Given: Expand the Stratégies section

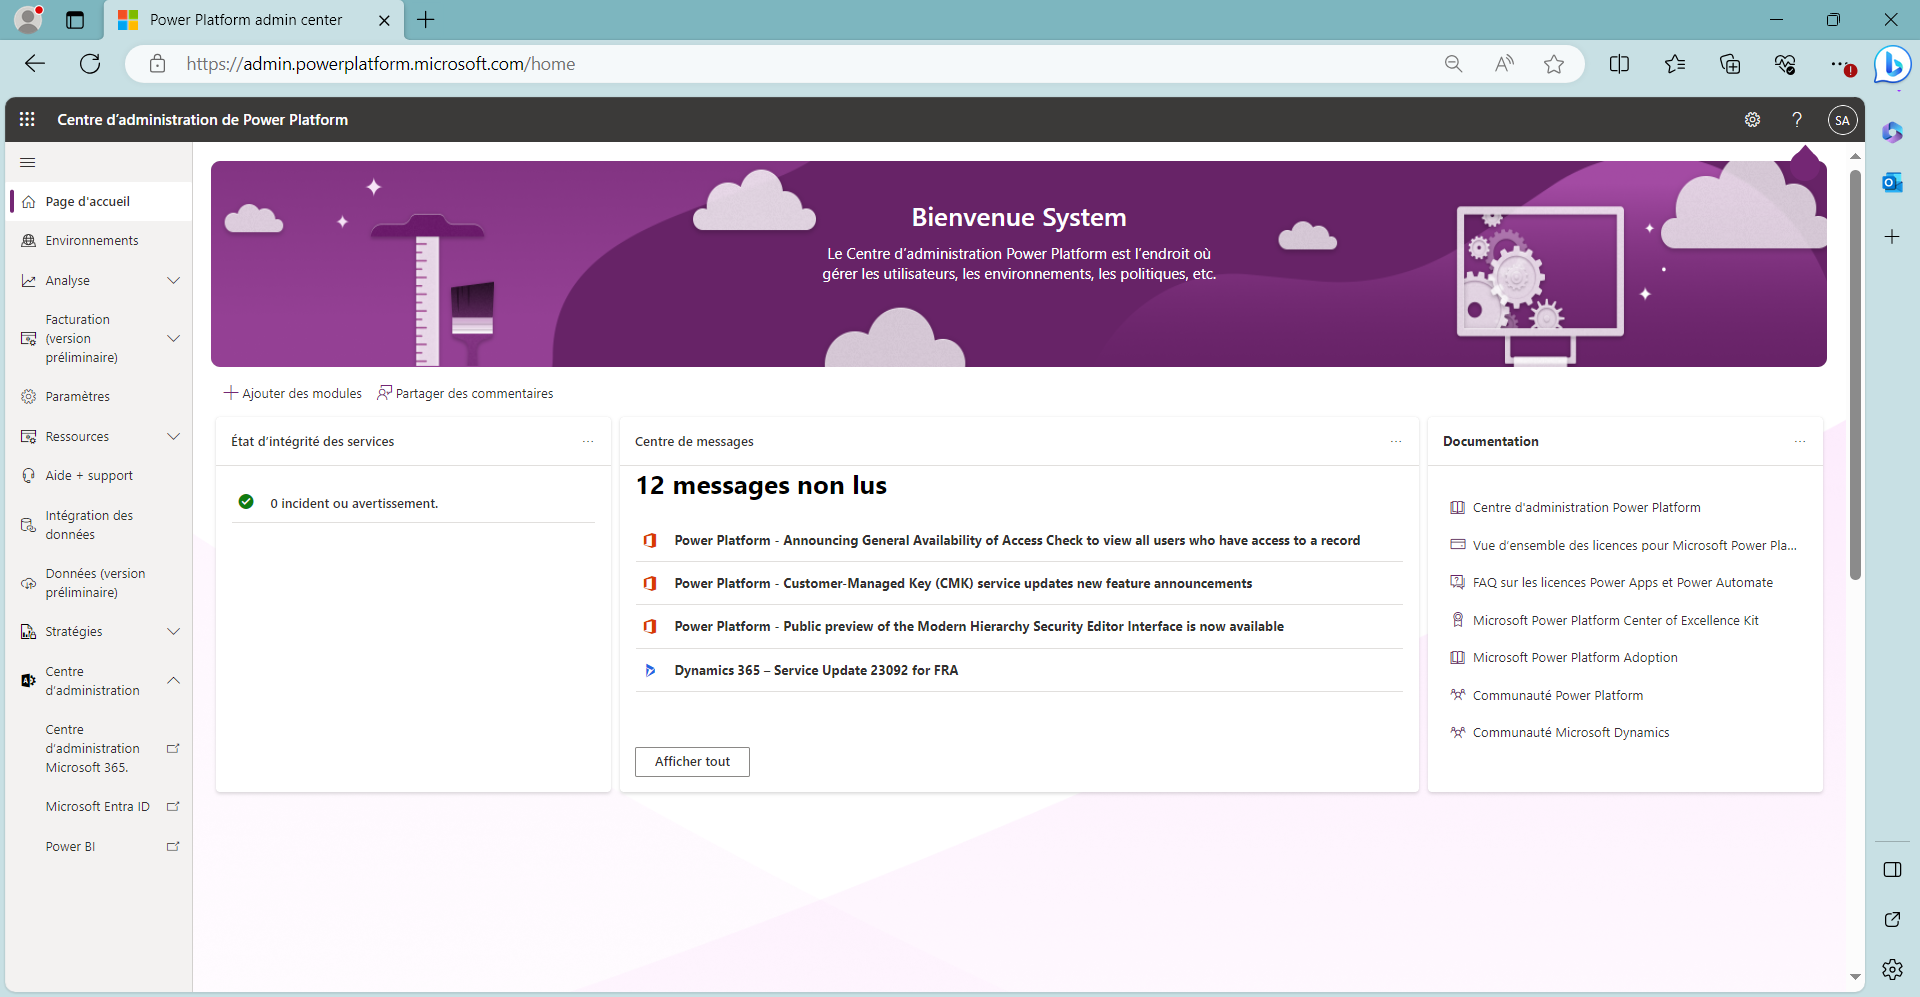Looking at the screenshot, I should click(x=100, y=632).
